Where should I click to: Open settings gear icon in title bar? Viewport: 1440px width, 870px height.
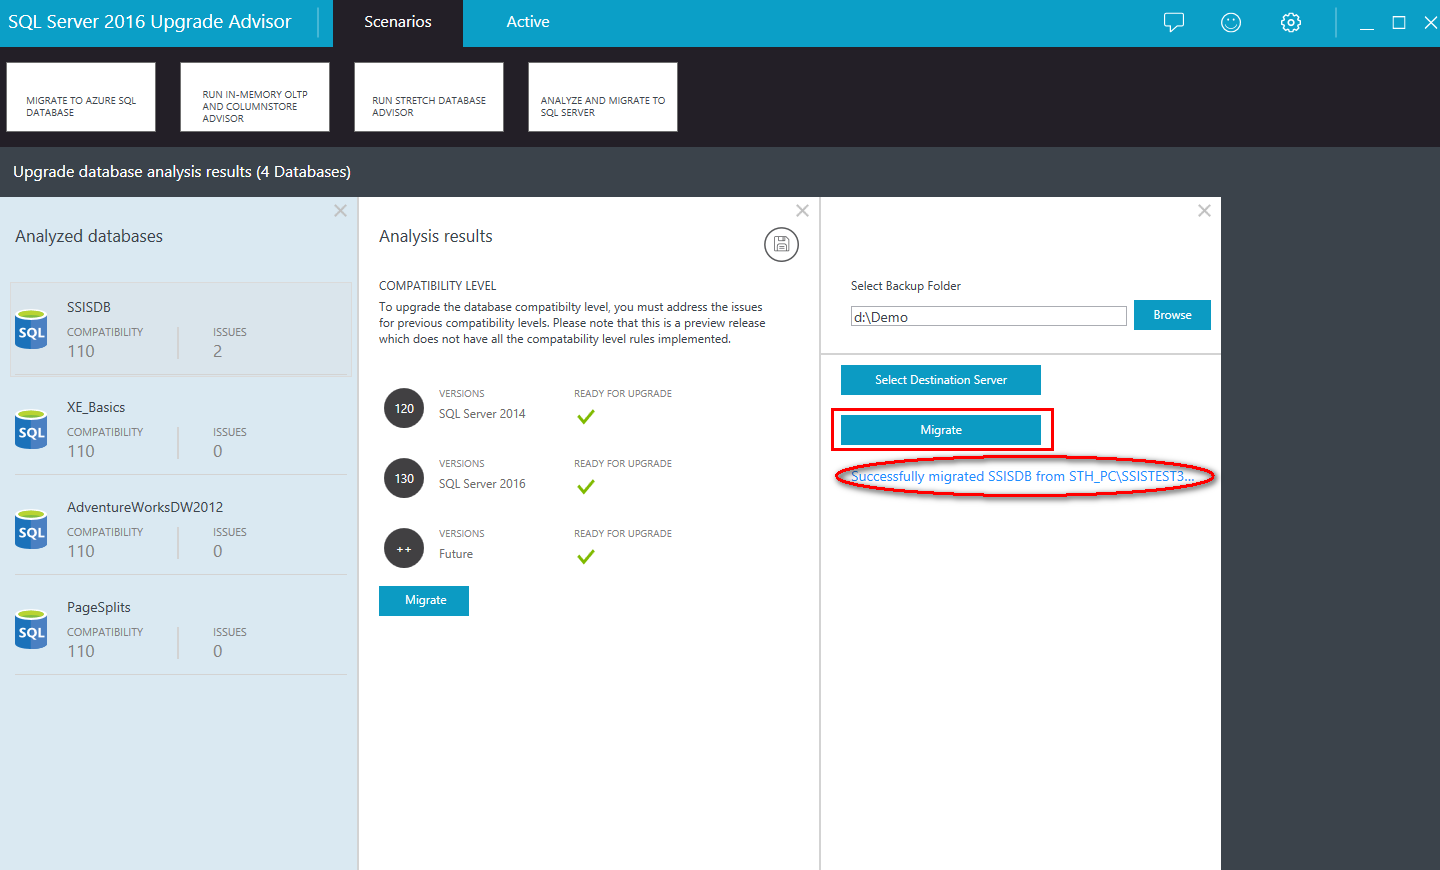[x=1291, y=22]
